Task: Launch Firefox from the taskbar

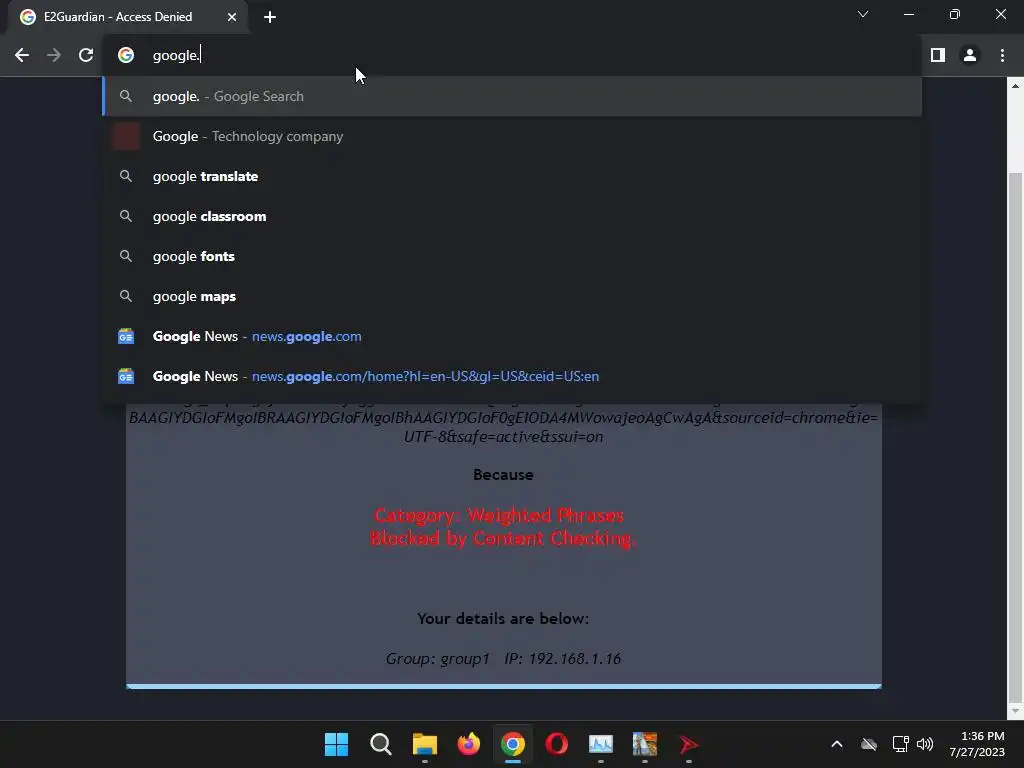Action: click(x=469, y=744)
